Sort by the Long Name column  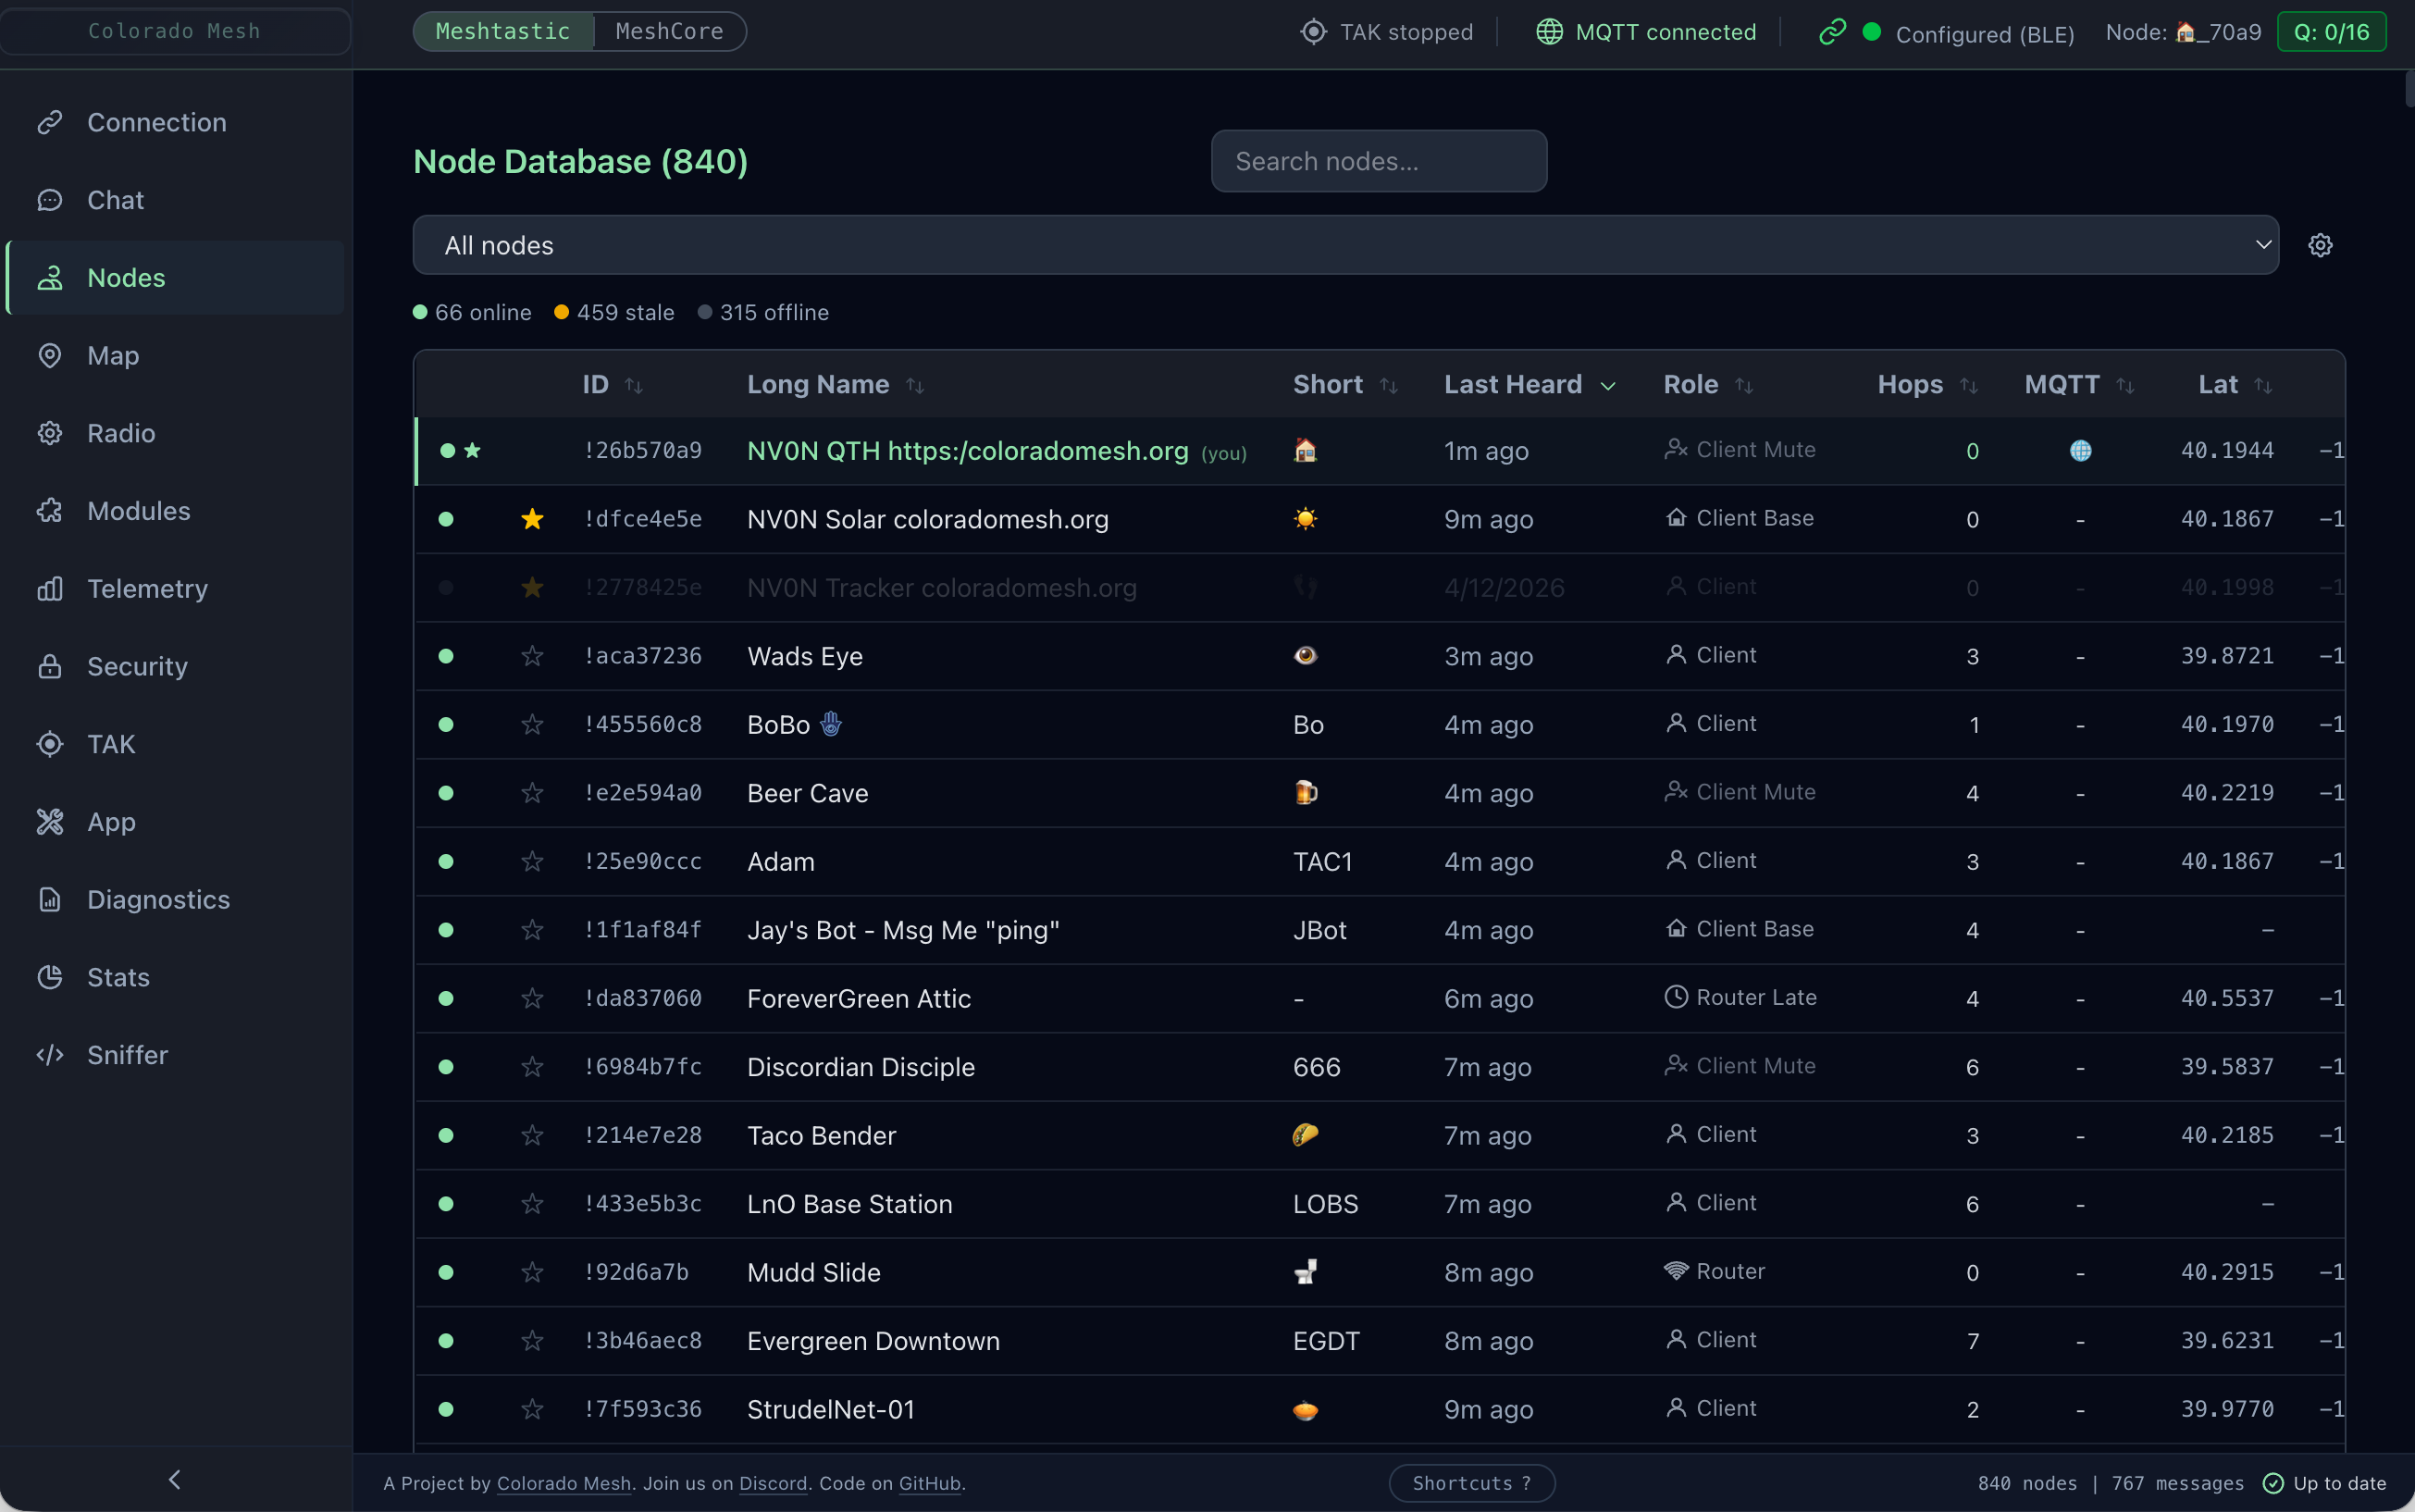pos(835,385)
